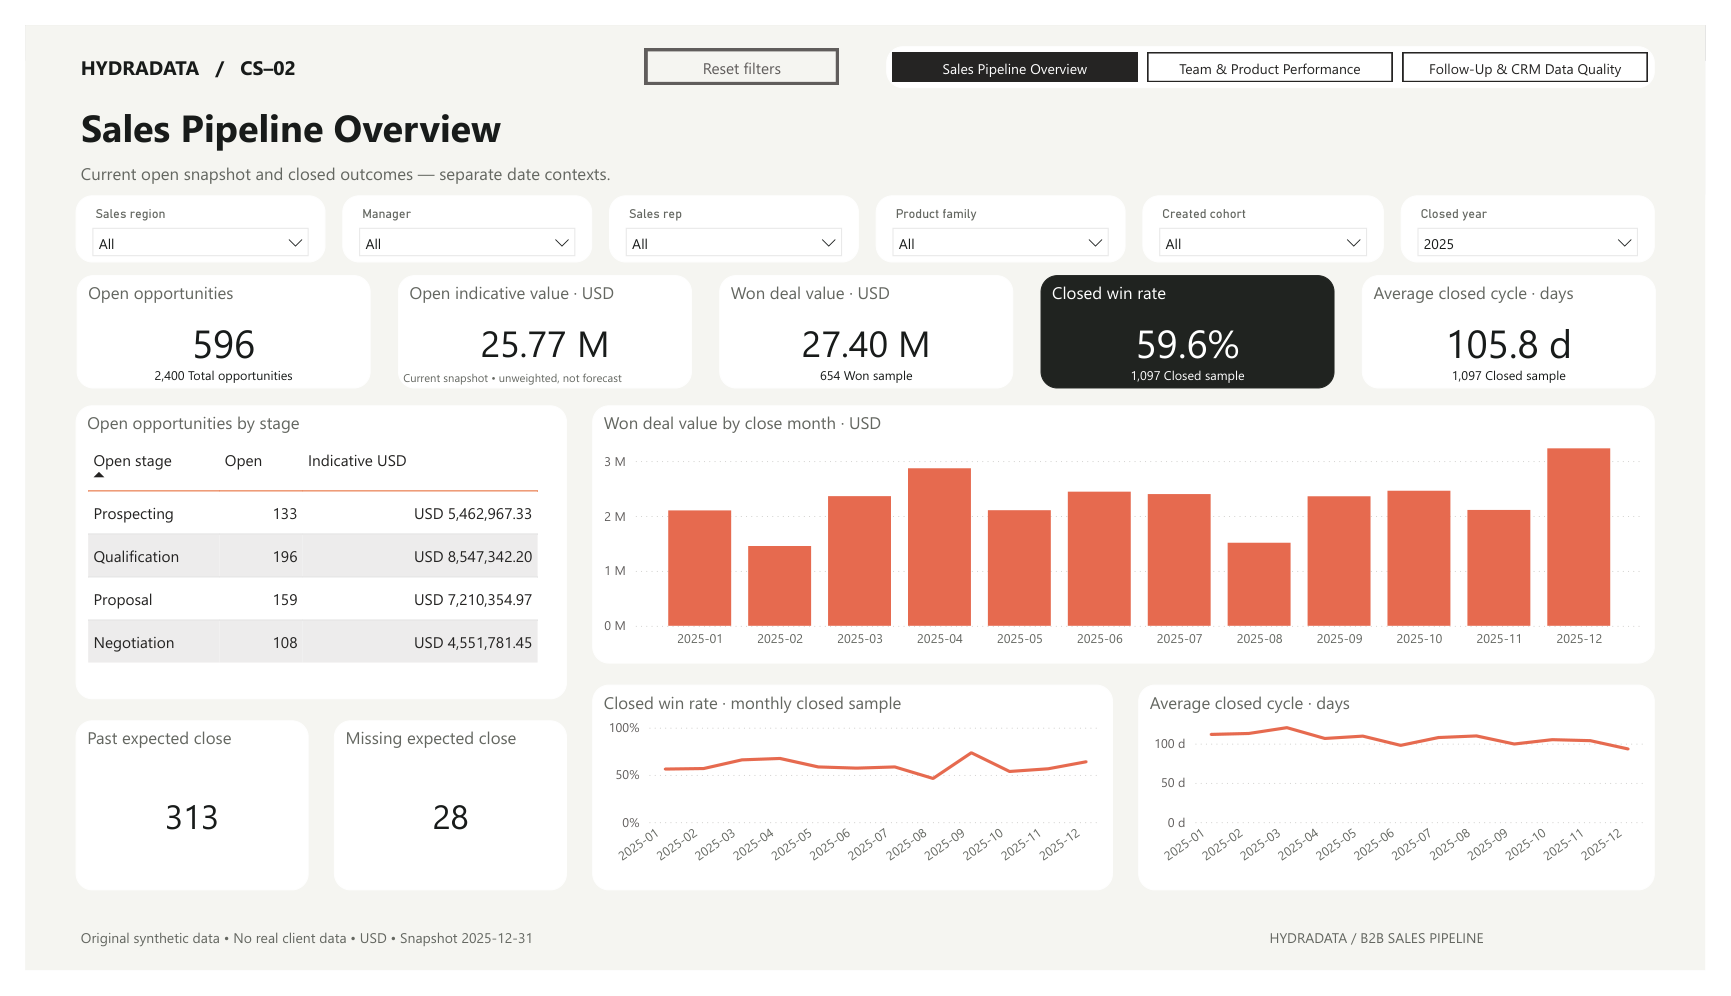
Task: Click the 654 Won sample subtitle
Action: click(x=866, y=376)
